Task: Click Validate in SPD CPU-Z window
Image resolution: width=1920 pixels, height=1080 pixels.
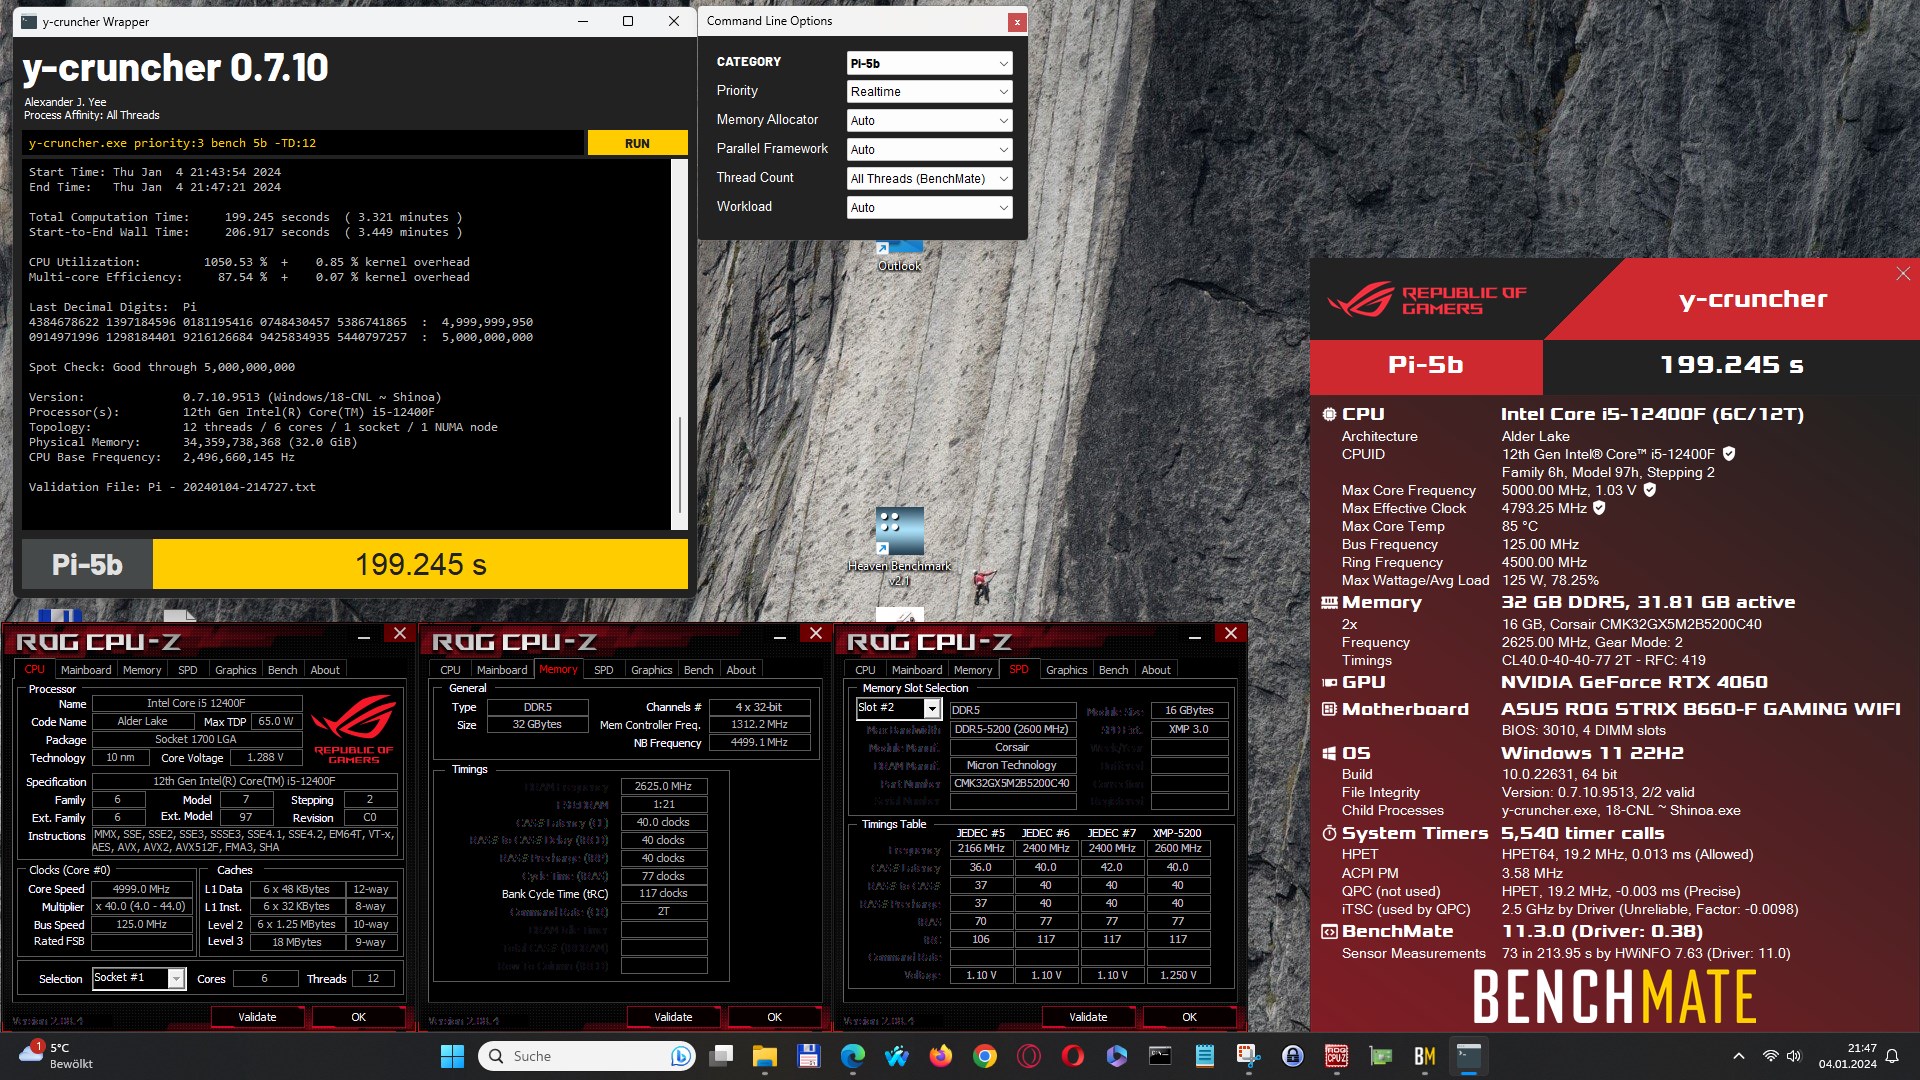Action: point(1088,1017)
